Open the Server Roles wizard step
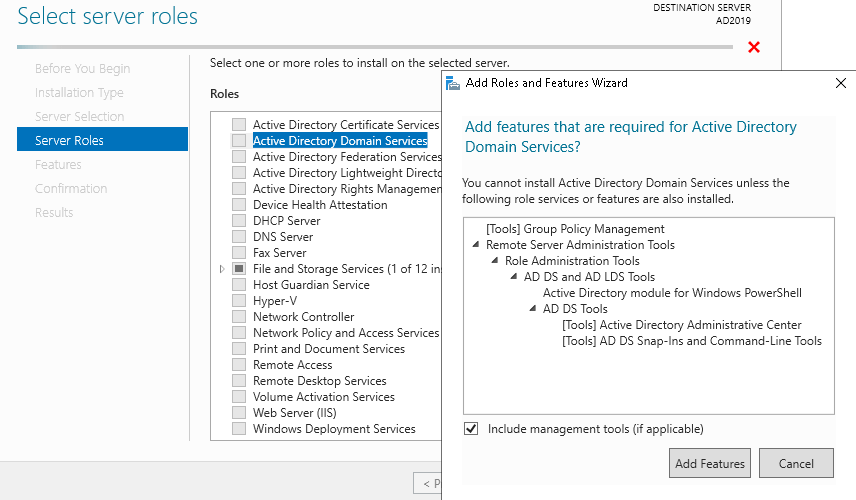 pos(103,140)
